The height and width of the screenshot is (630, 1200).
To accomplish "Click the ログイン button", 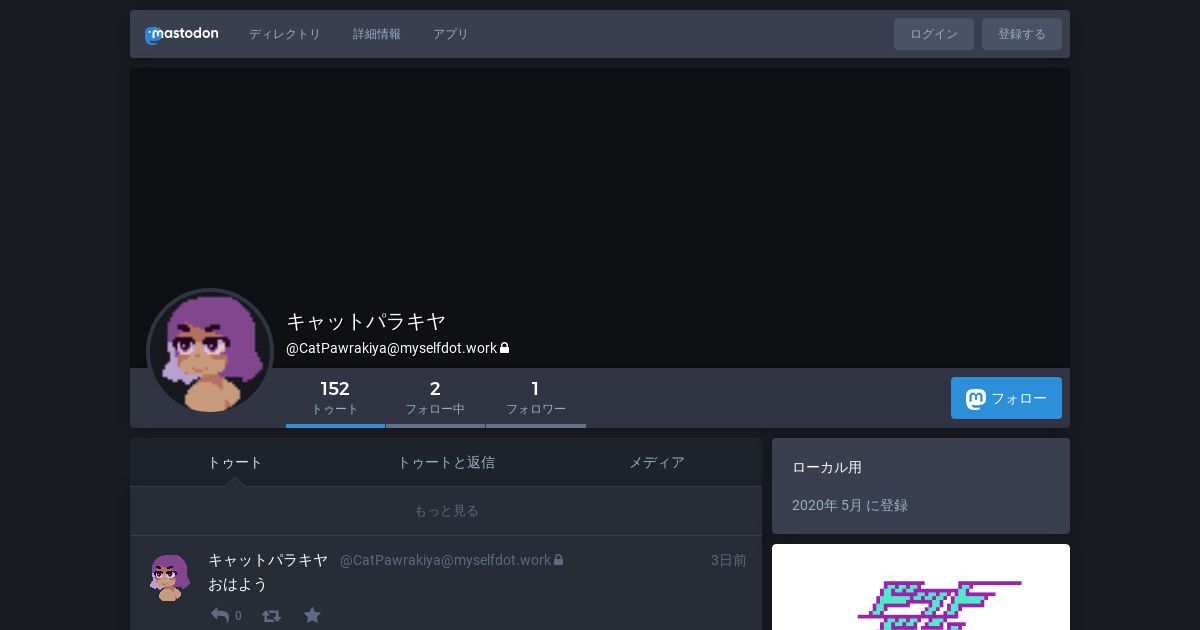I will (x=934, y=34).
